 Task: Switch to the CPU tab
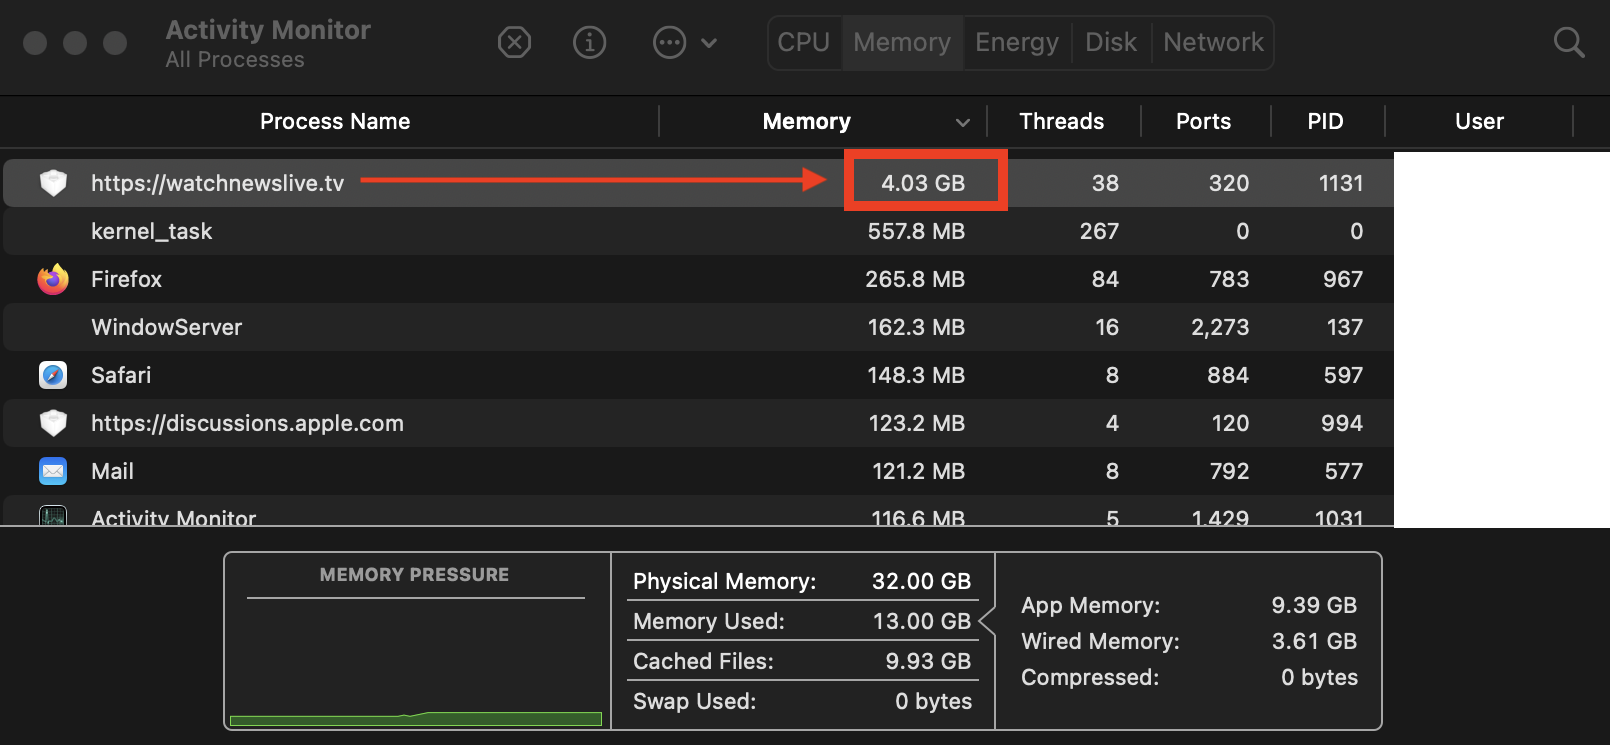coord(804,42)
